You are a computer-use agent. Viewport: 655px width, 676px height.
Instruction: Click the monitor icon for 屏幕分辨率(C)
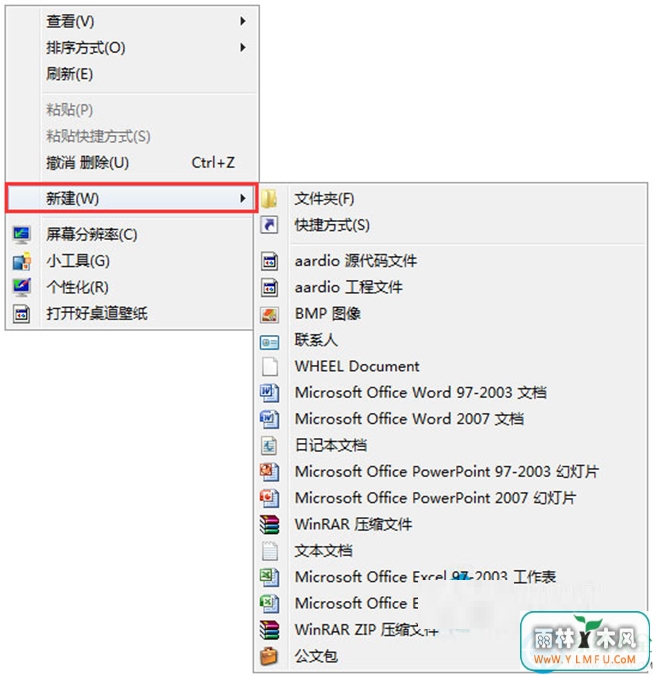22,235
